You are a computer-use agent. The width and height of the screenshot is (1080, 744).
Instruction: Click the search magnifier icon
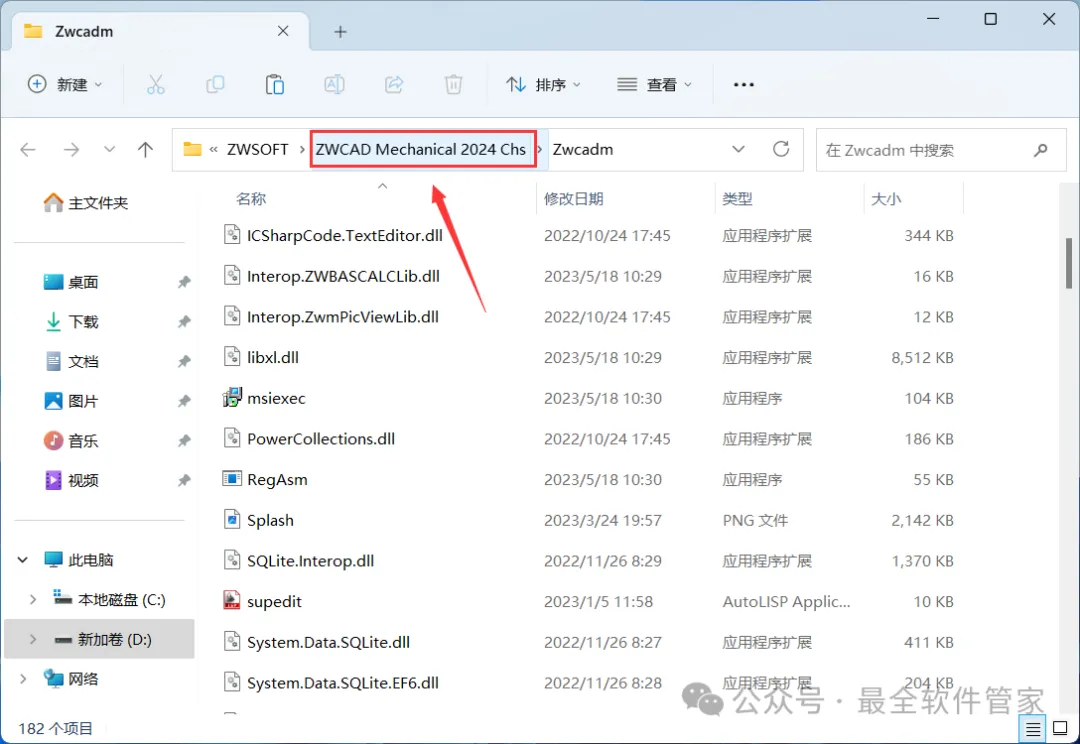click(x=1041, y=149)
